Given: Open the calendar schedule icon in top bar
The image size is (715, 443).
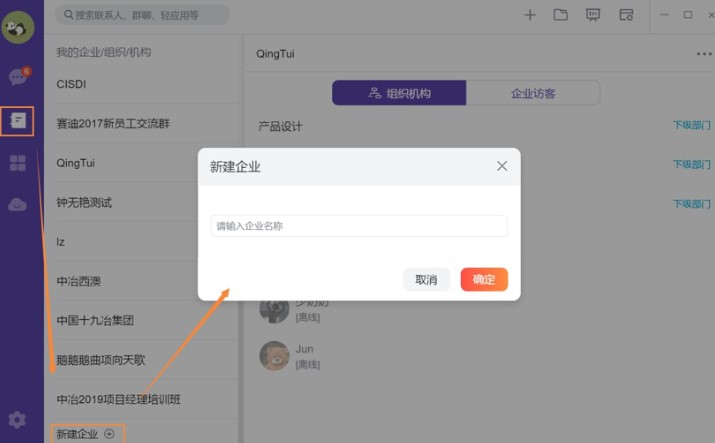Looking at the screenshot, I should click(626, 15).
